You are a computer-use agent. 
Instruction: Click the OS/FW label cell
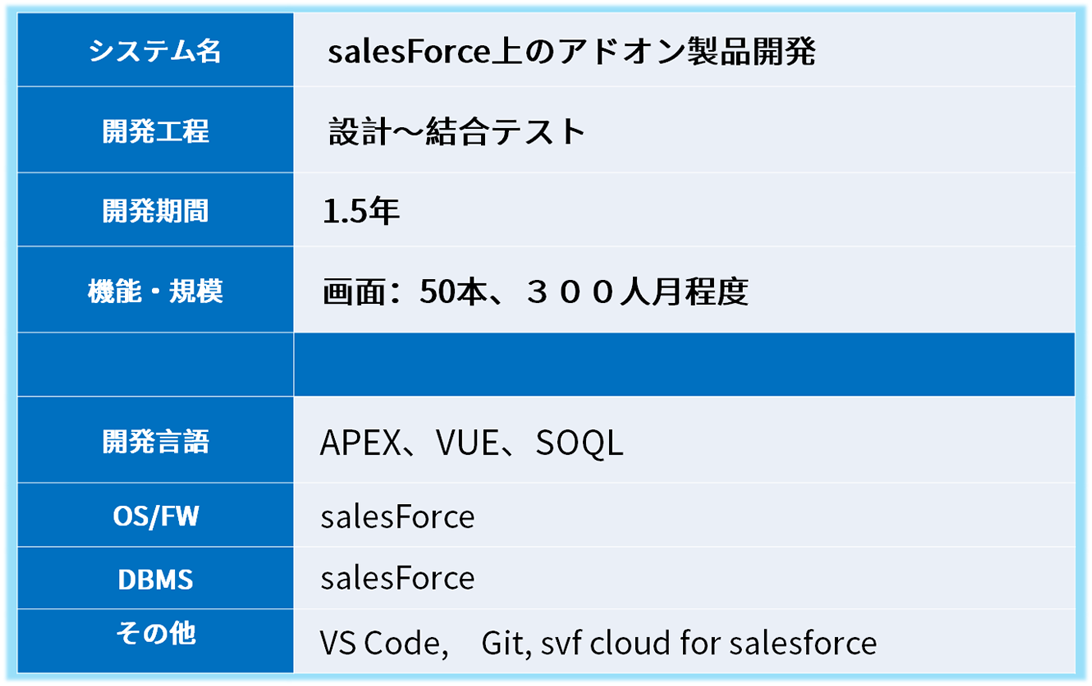(155, 517)
